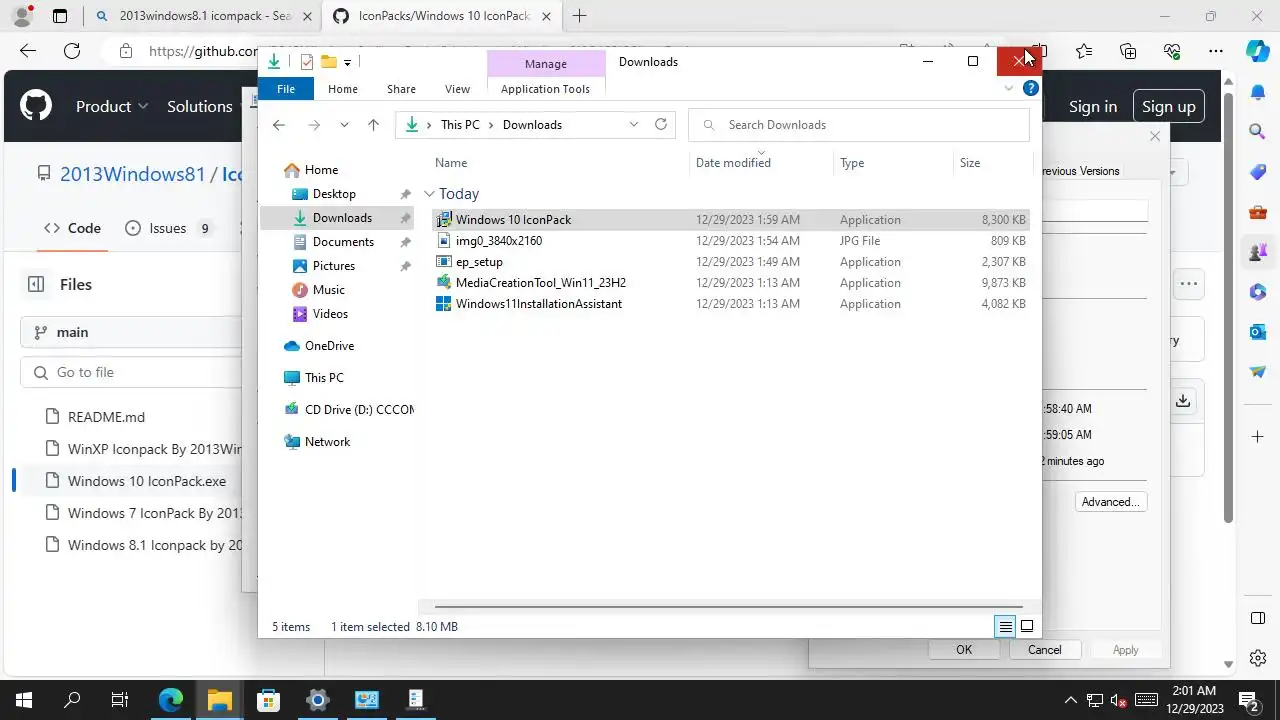
Task: Click This PC in the address breadcrumb
Action: click(460, 125)
